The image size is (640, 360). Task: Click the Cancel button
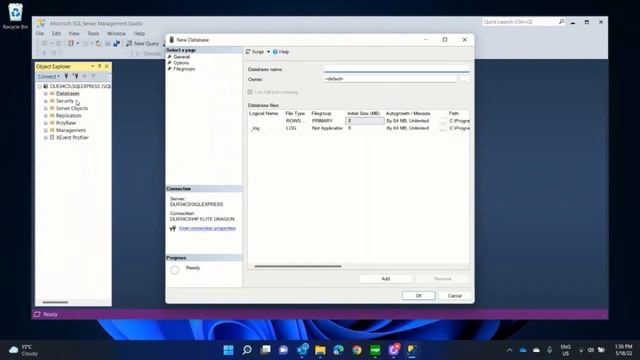(455, 296)
